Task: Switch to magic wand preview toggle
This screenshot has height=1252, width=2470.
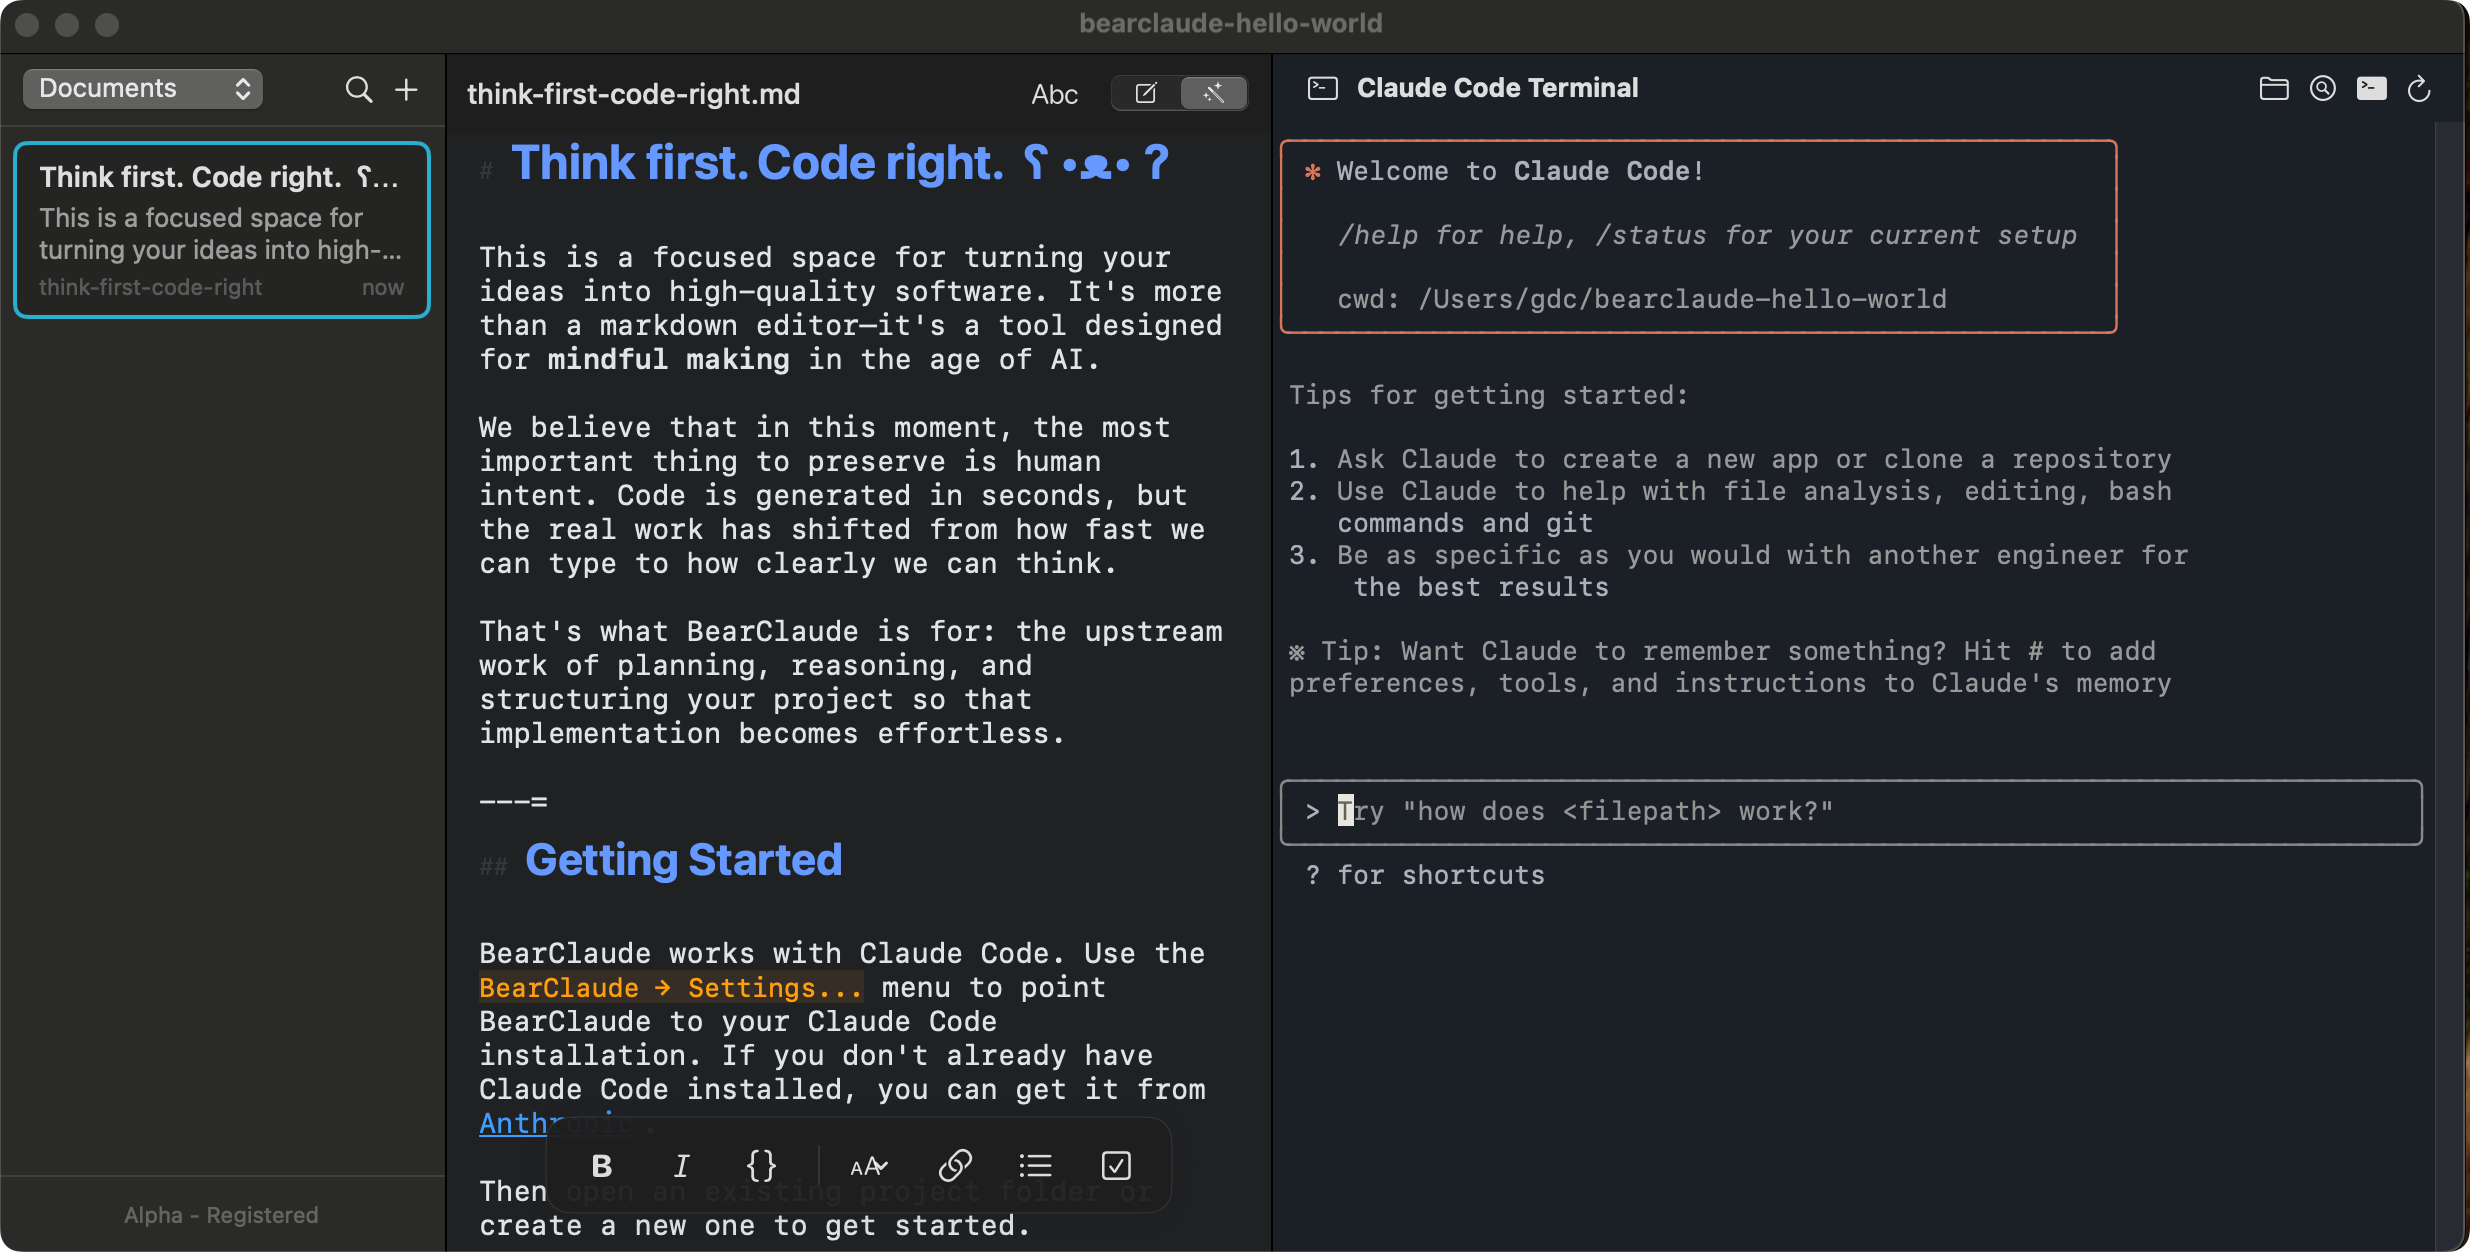Action: [1213, 93]
